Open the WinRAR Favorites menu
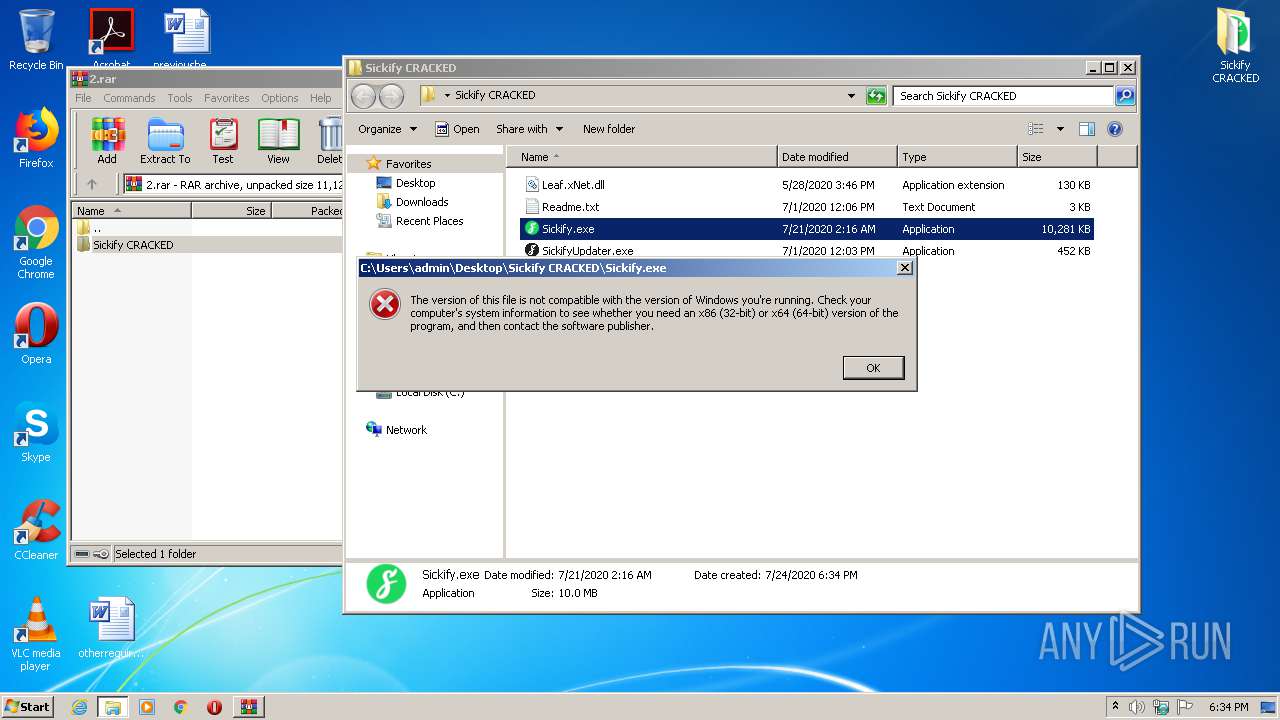 coord(227,98)
